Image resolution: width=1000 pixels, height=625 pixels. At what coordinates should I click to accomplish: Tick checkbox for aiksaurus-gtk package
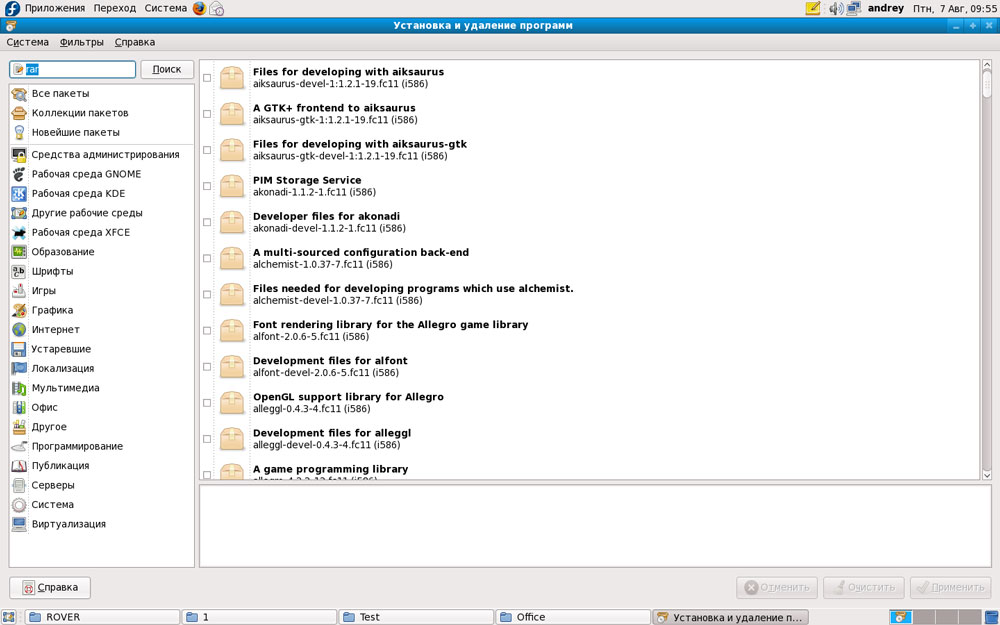pos(207,114)
